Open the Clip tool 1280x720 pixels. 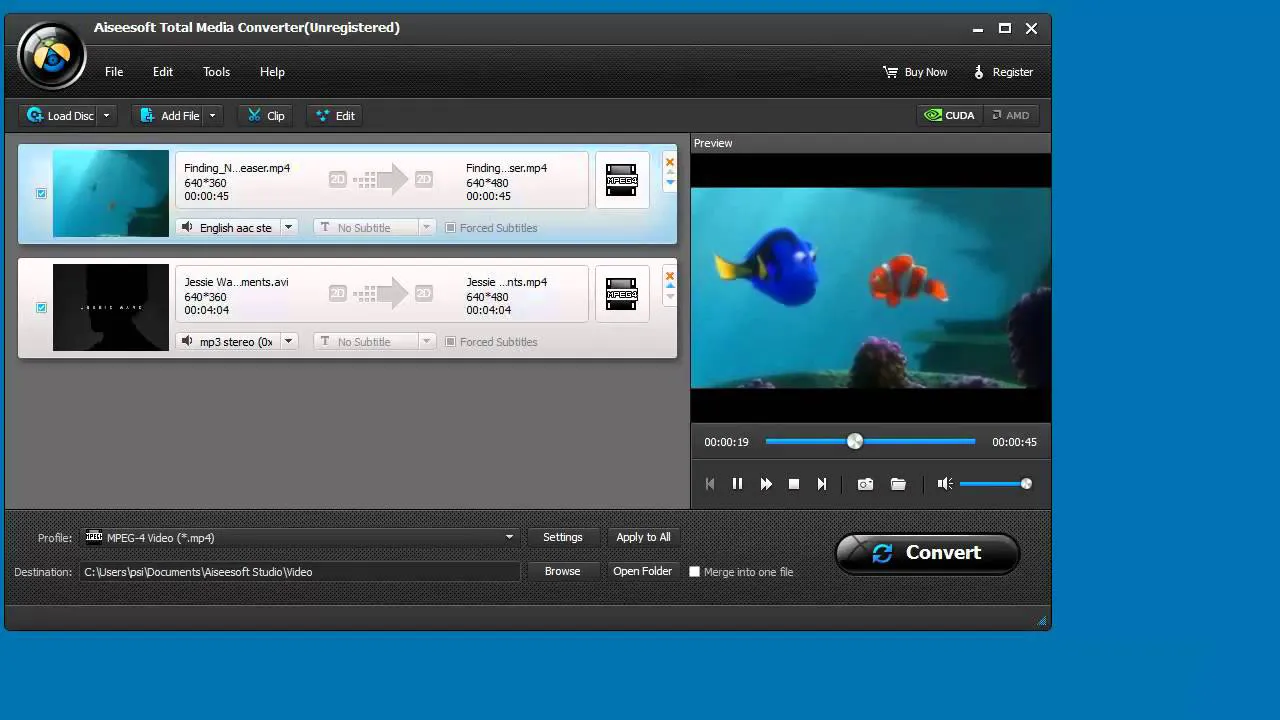266,116
